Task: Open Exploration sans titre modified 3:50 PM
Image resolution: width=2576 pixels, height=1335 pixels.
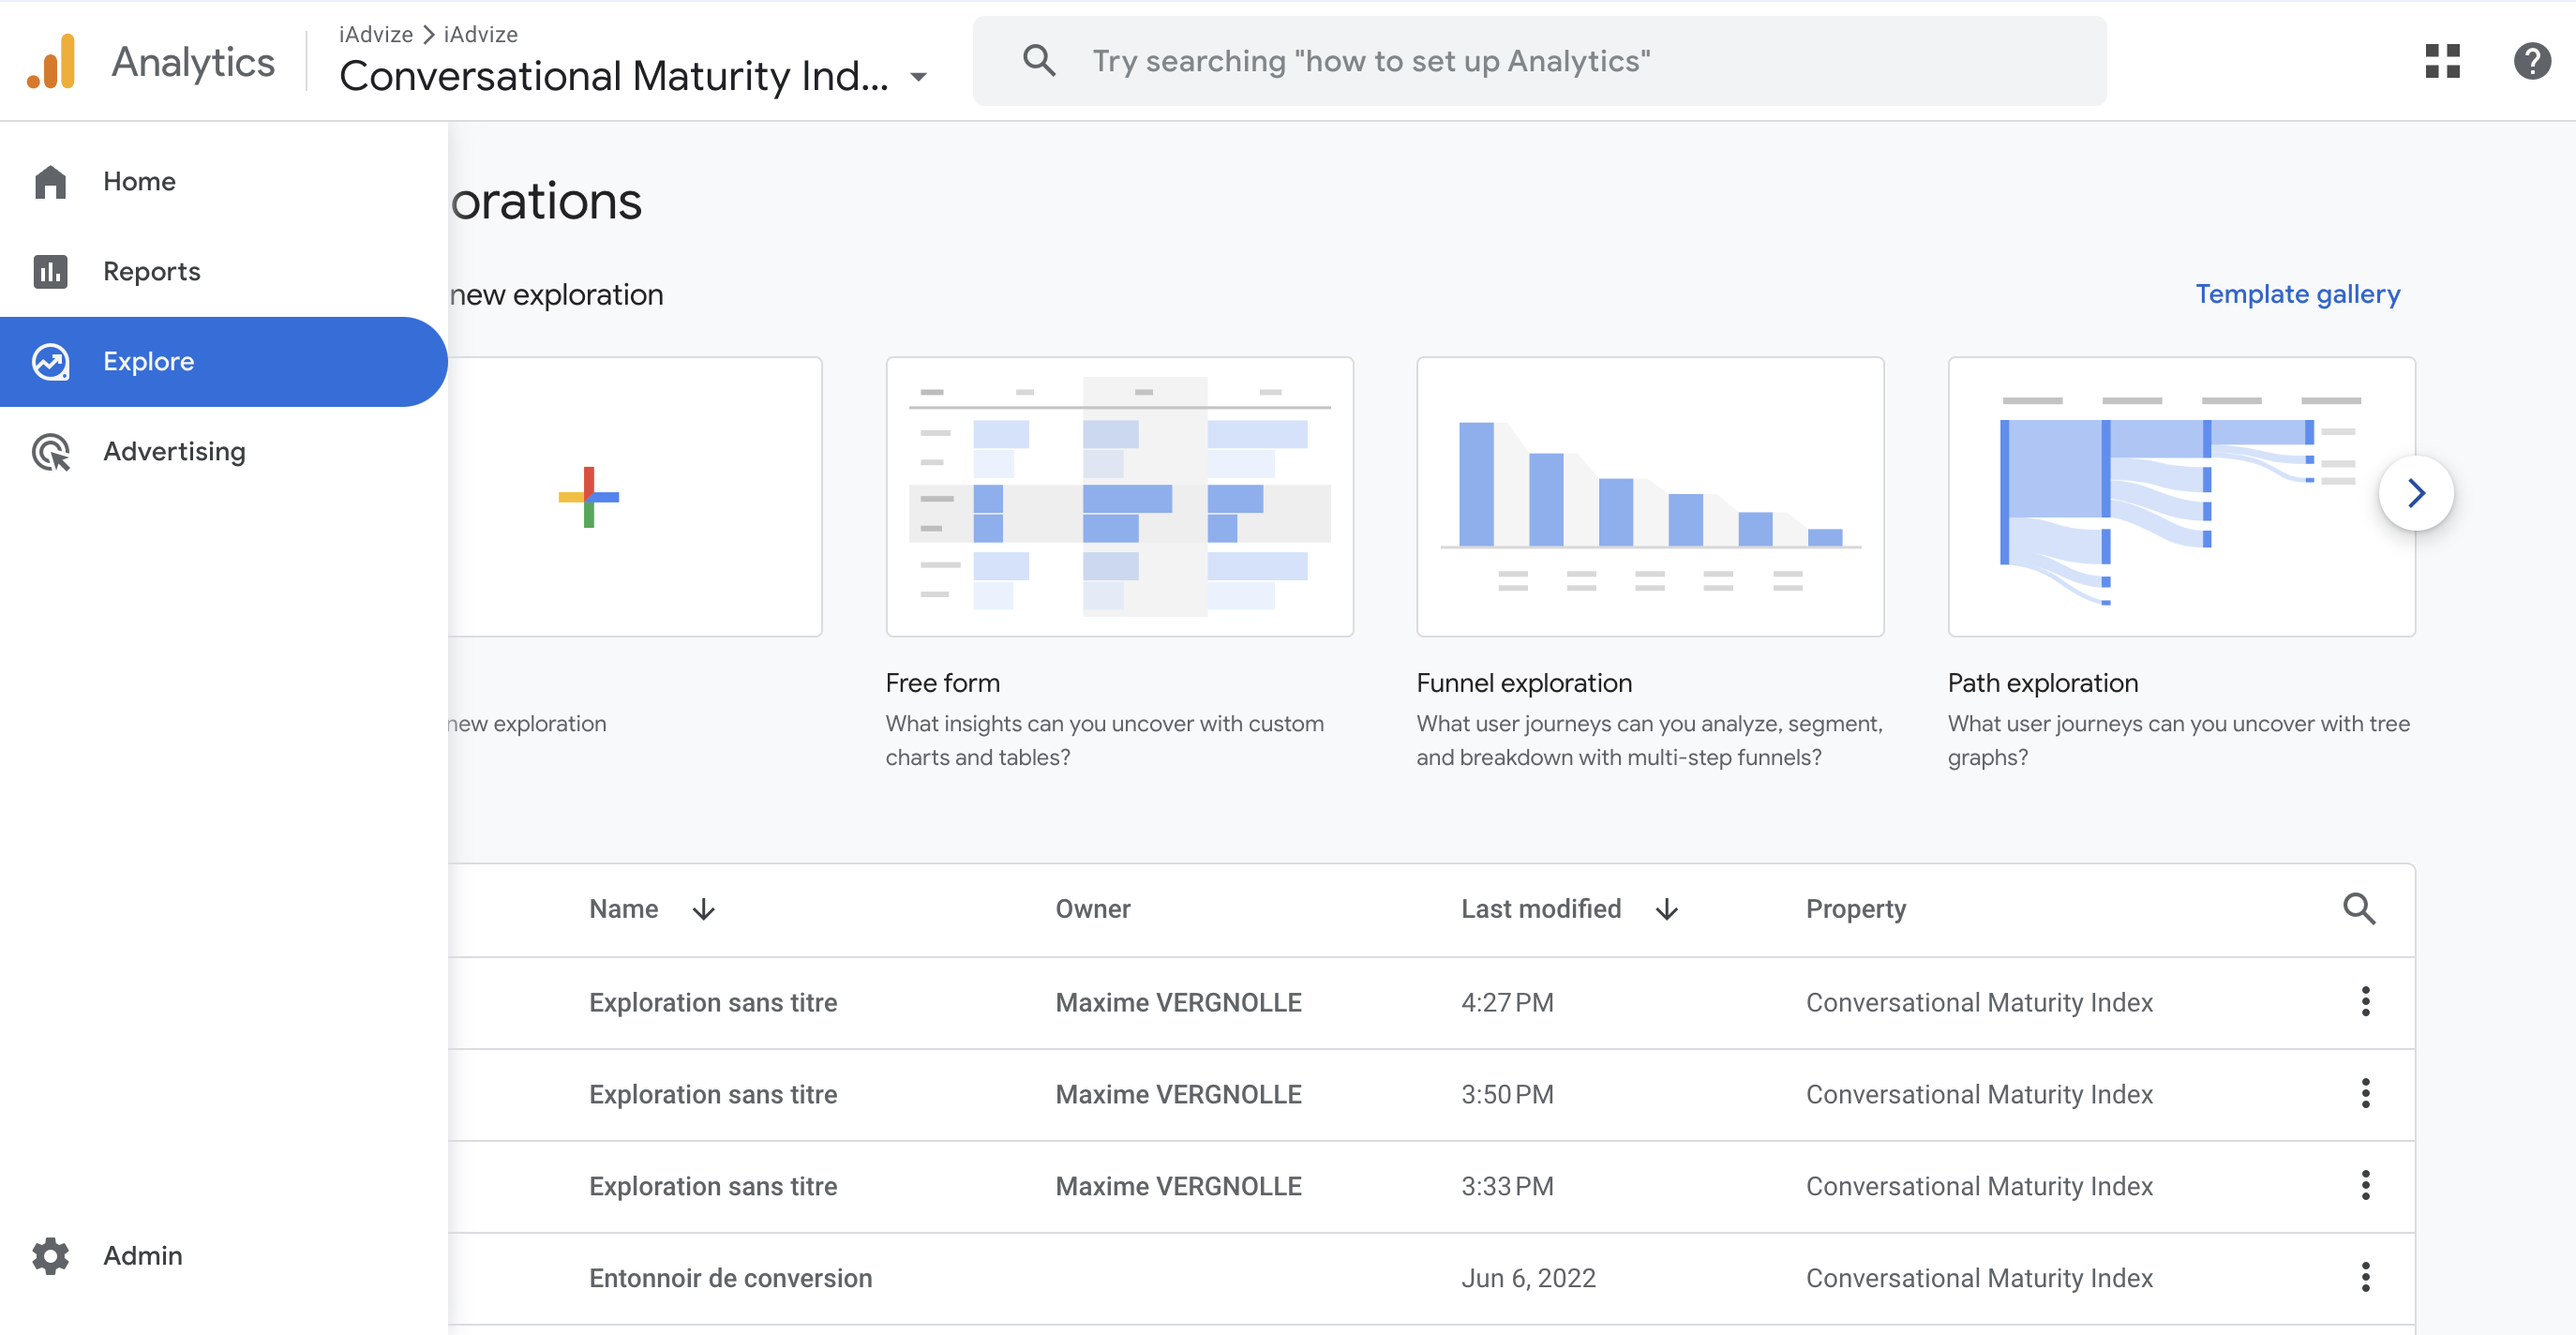Action: [712, 1095]
